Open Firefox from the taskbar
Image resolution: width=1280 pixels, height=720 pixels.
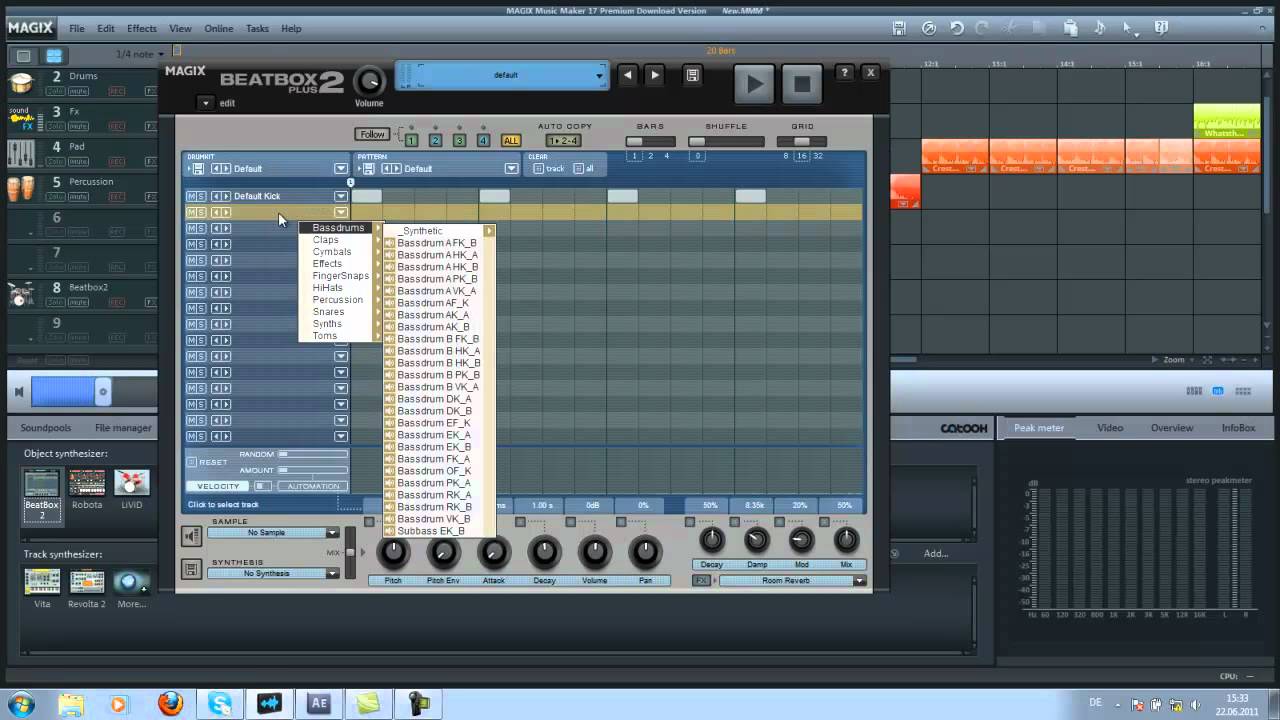[170, 704]
